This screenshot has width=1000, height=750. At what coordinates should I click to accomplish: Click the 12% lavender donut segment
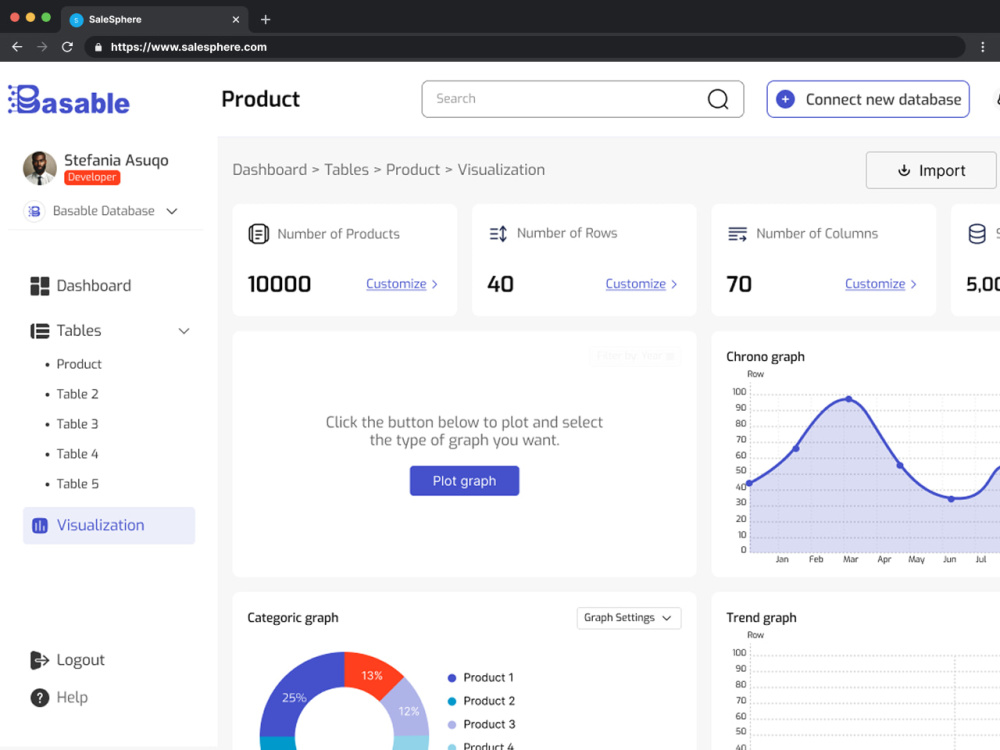(x=407, y=710)
